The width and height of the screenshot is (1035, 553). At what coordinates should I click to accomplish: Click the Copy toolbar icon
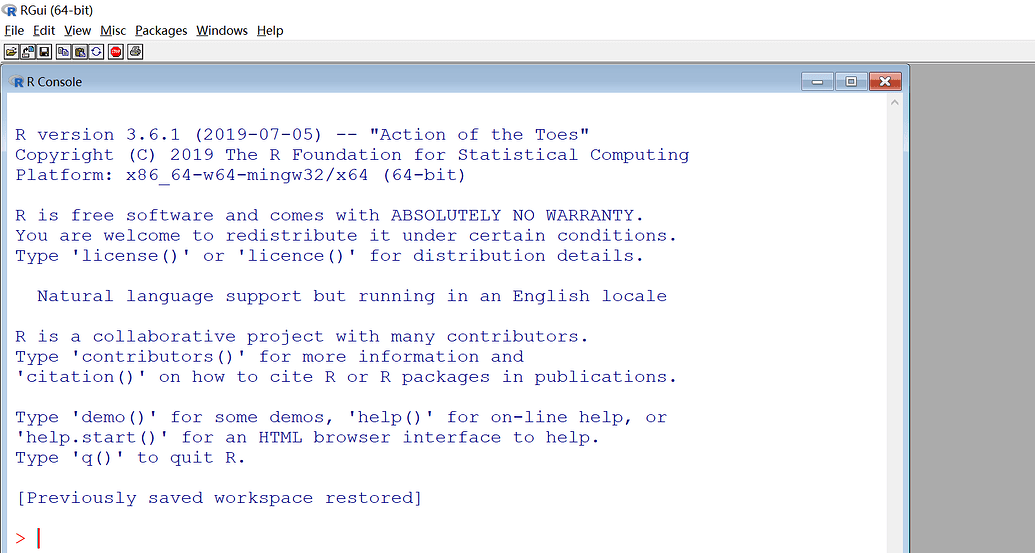(63, 51)
